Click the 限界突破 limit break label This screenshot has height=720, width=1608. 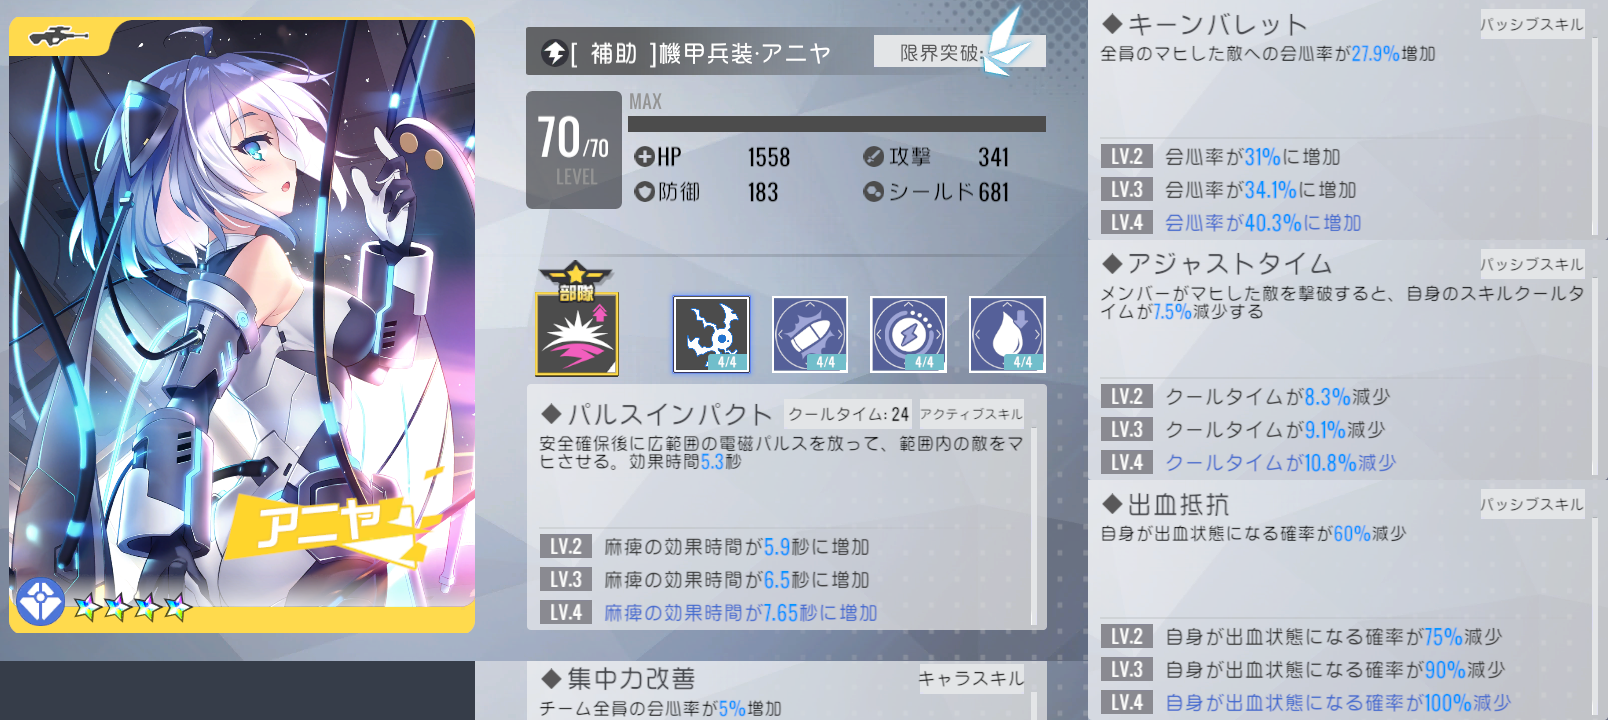[941, 52]
